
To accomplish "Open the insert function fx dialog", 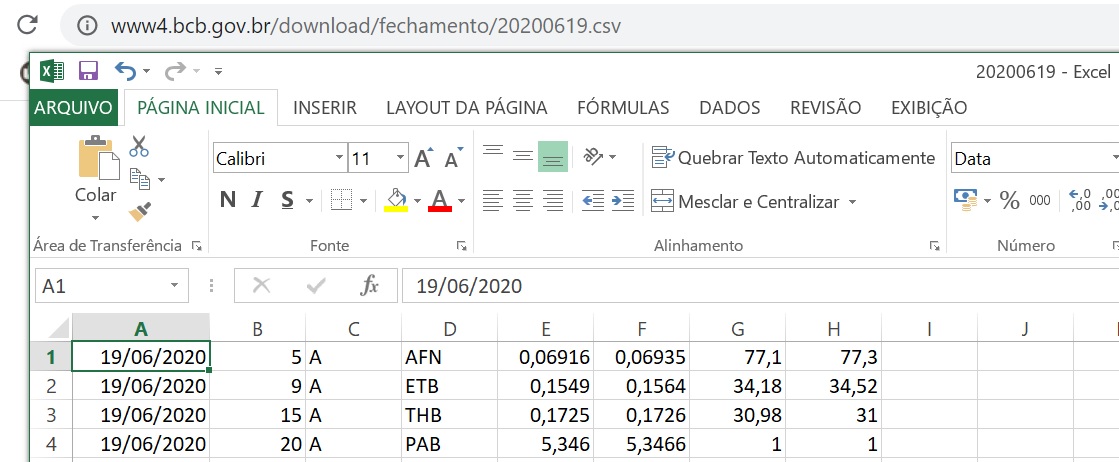I will 369,286.
